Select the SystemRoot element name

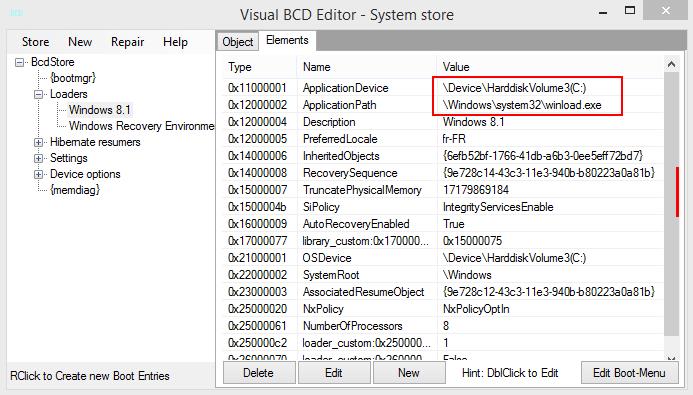point(331,275)
